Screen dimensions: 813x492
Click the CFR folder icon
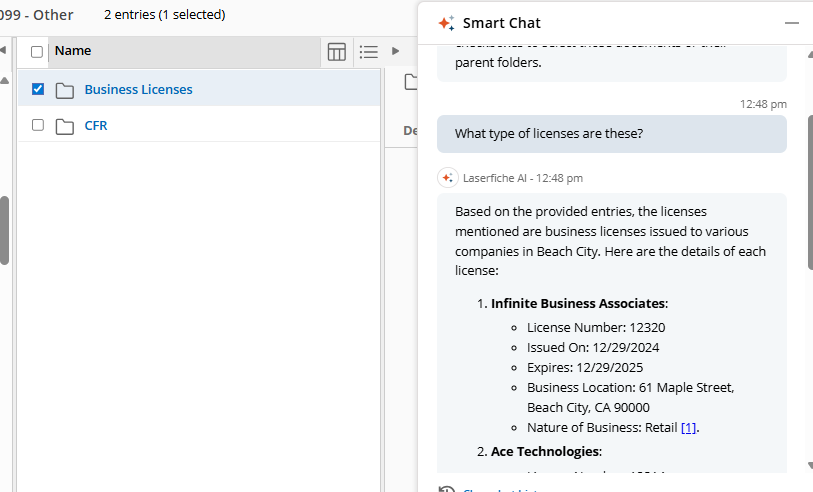[x=65, y=126]
